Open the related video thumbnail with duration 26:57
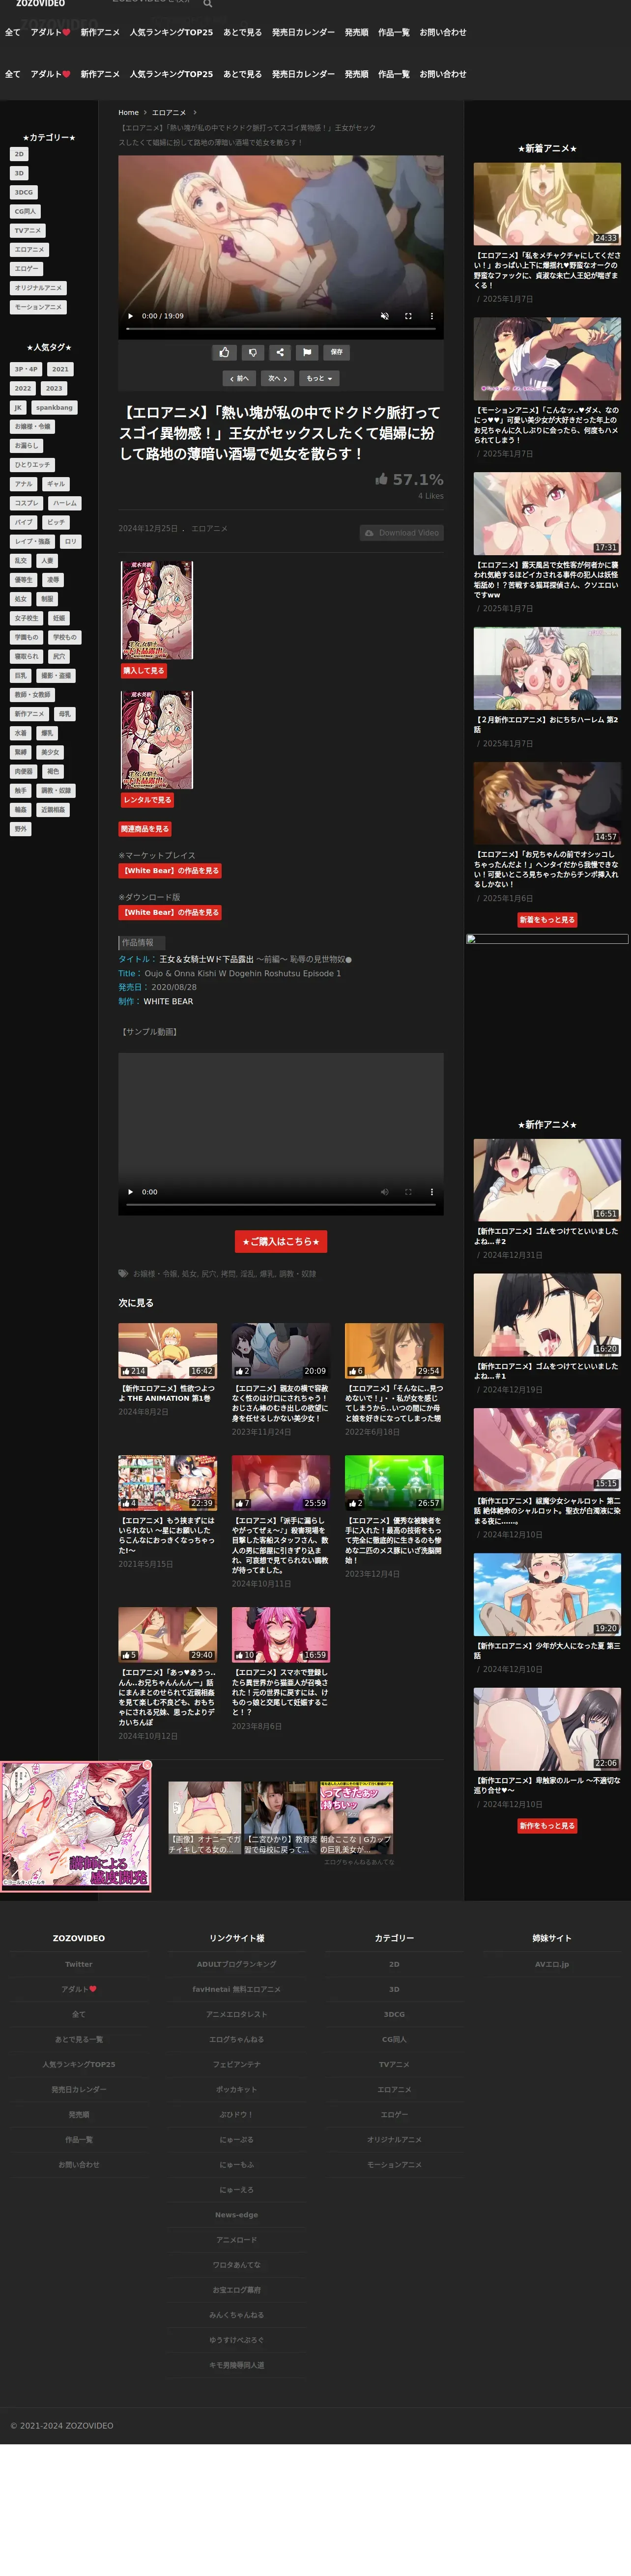This screenshot has width=631, height=2576. 394,1482
